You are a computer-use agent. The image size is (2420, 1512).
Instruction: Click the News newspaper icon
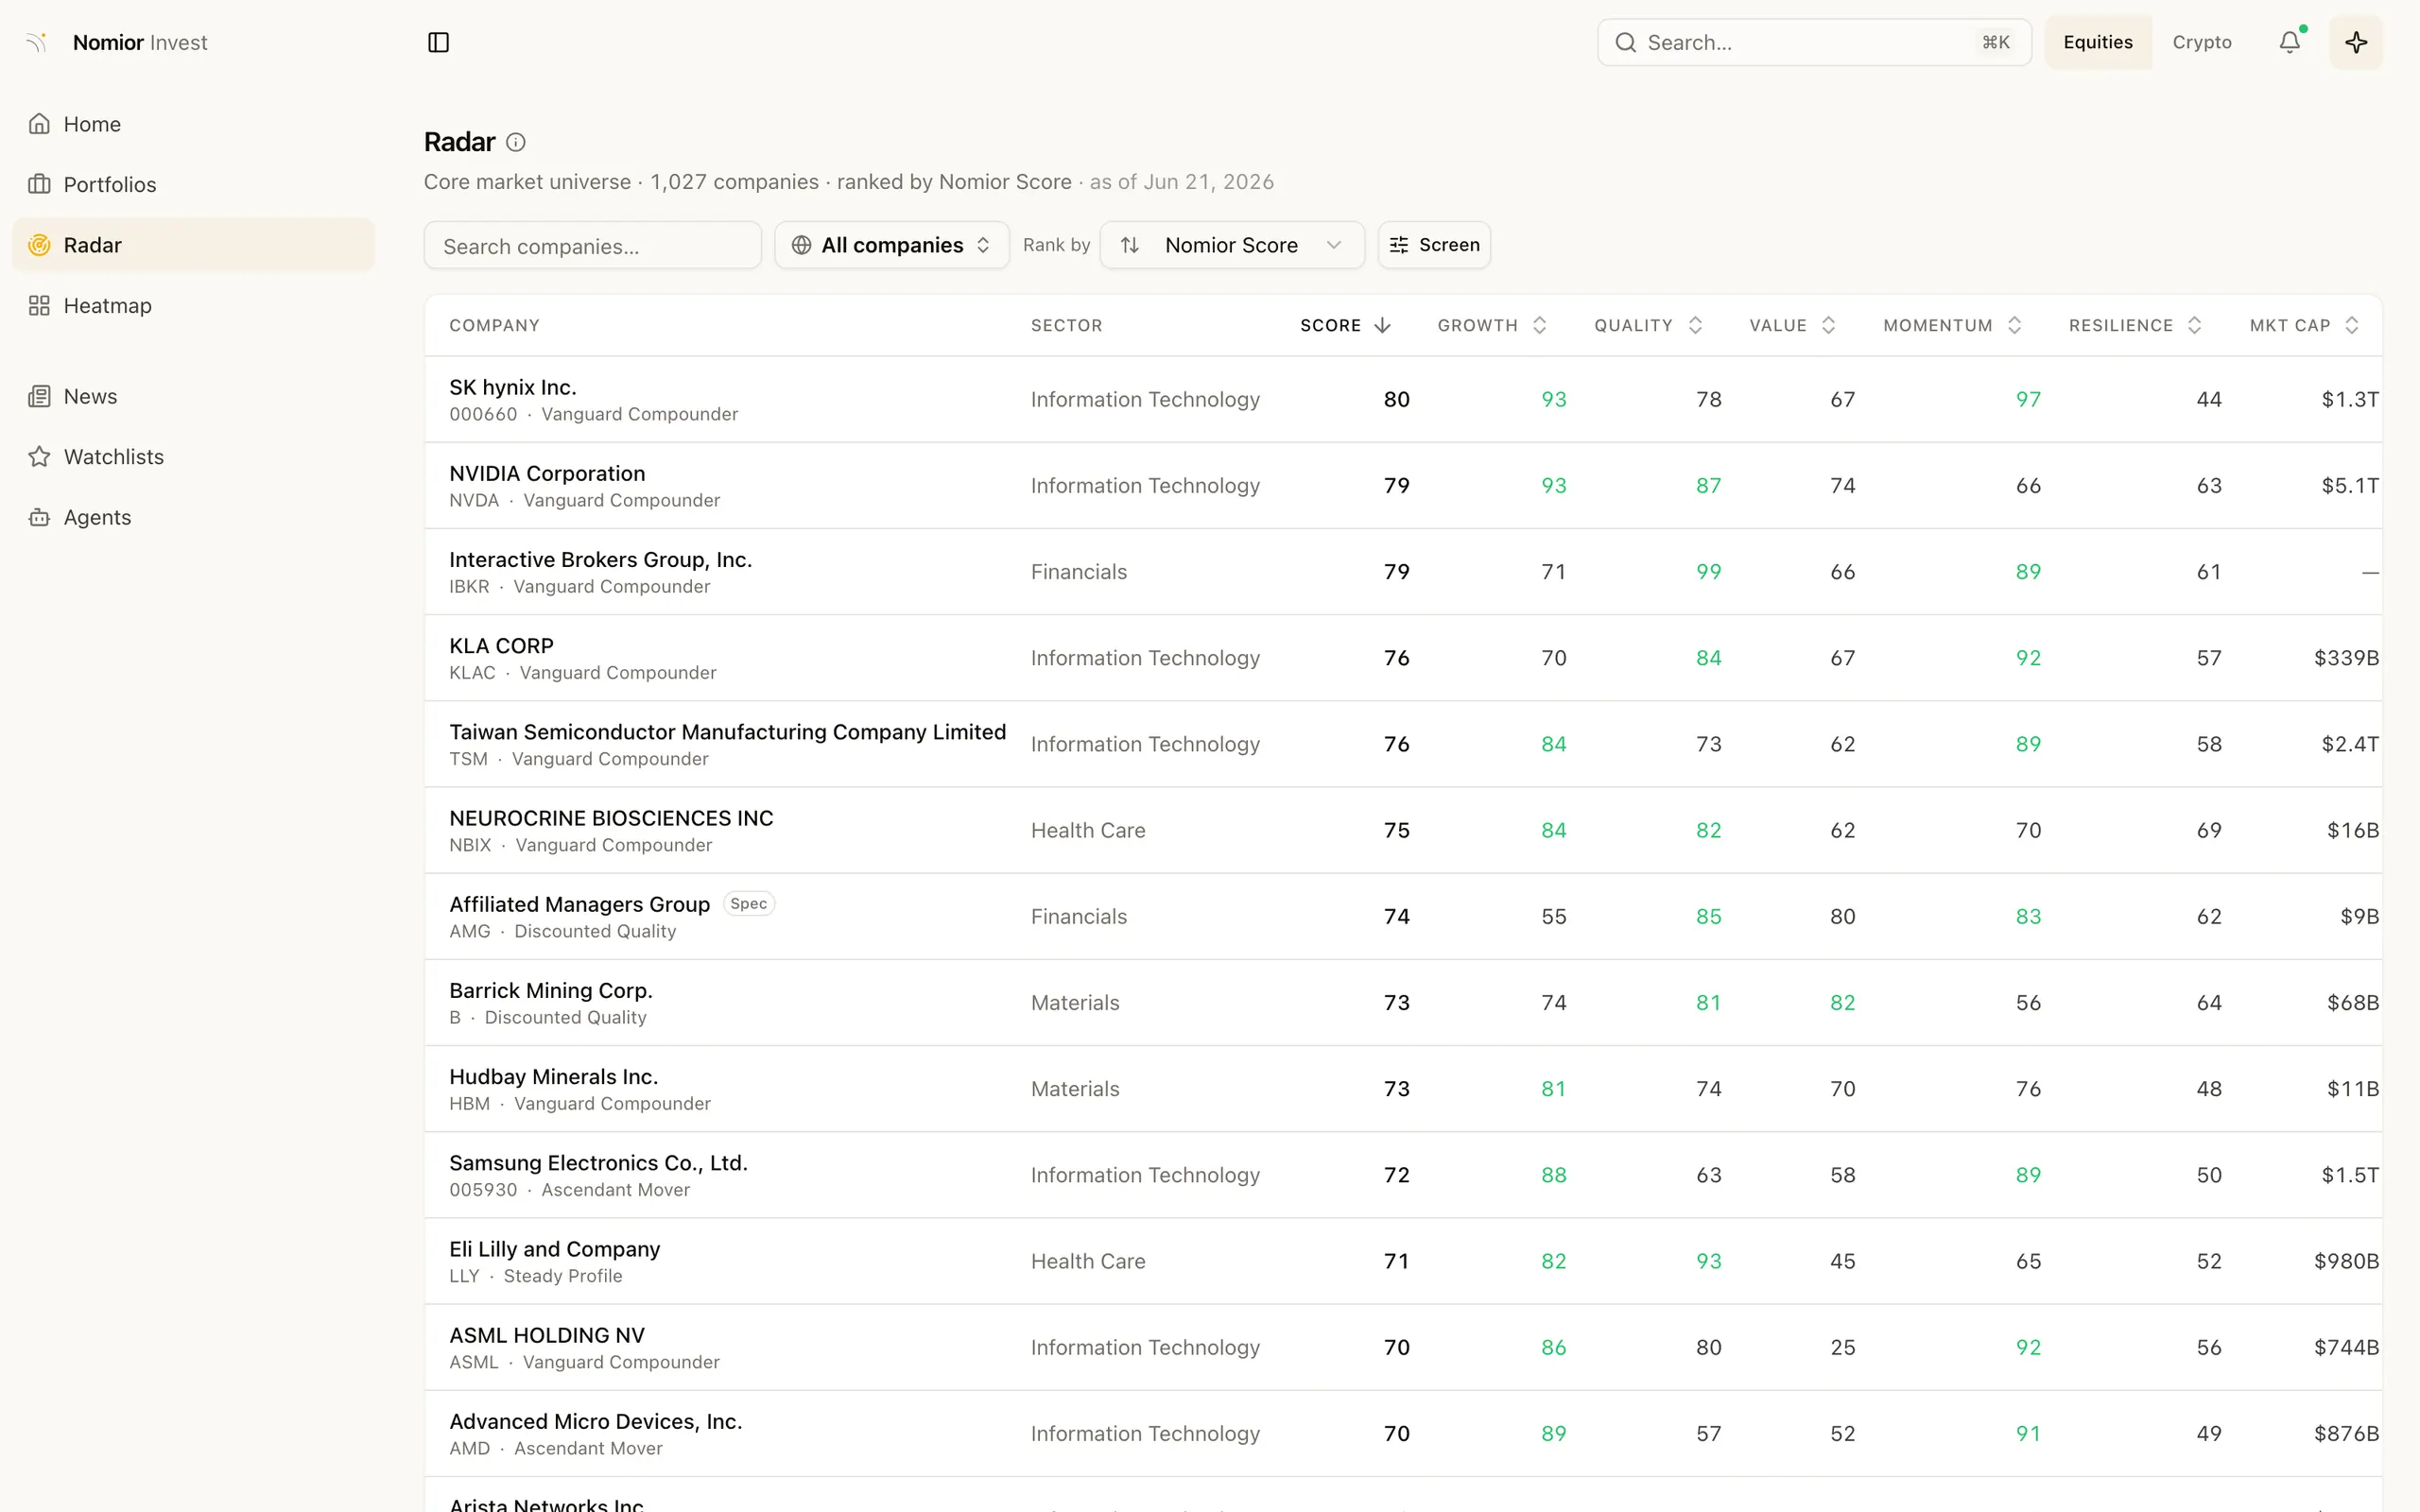pyautogui.click(x=39, y=396)
